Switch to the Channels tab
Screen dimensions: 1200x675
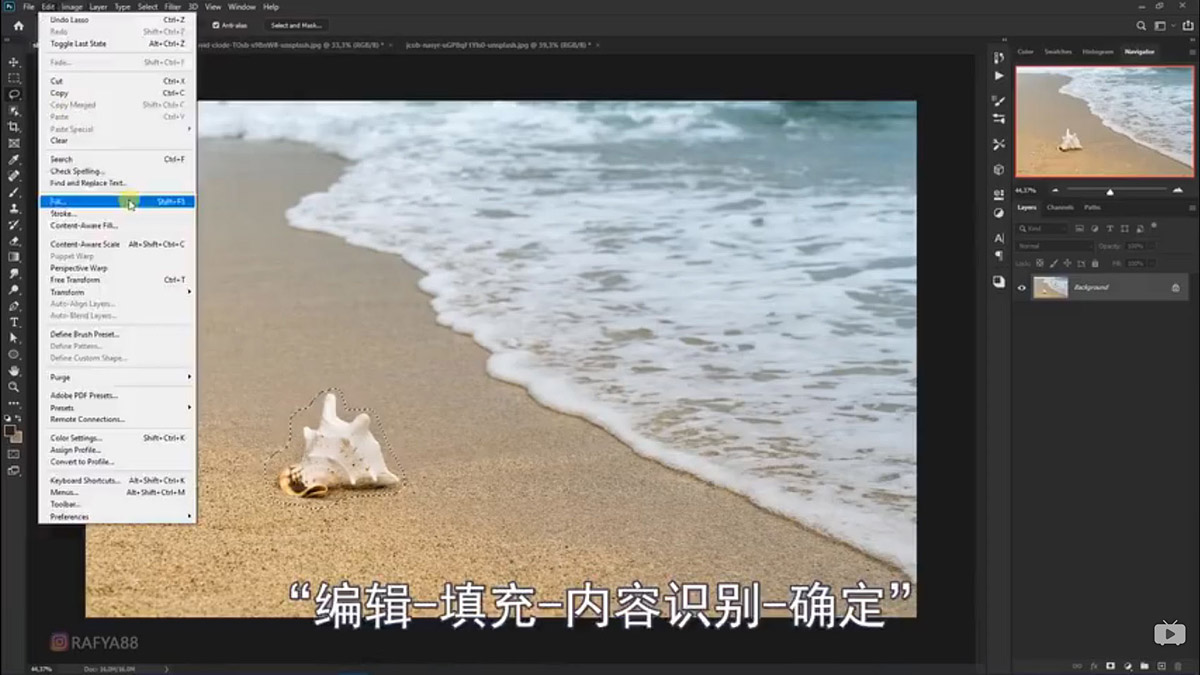(x=1060, y=208)
